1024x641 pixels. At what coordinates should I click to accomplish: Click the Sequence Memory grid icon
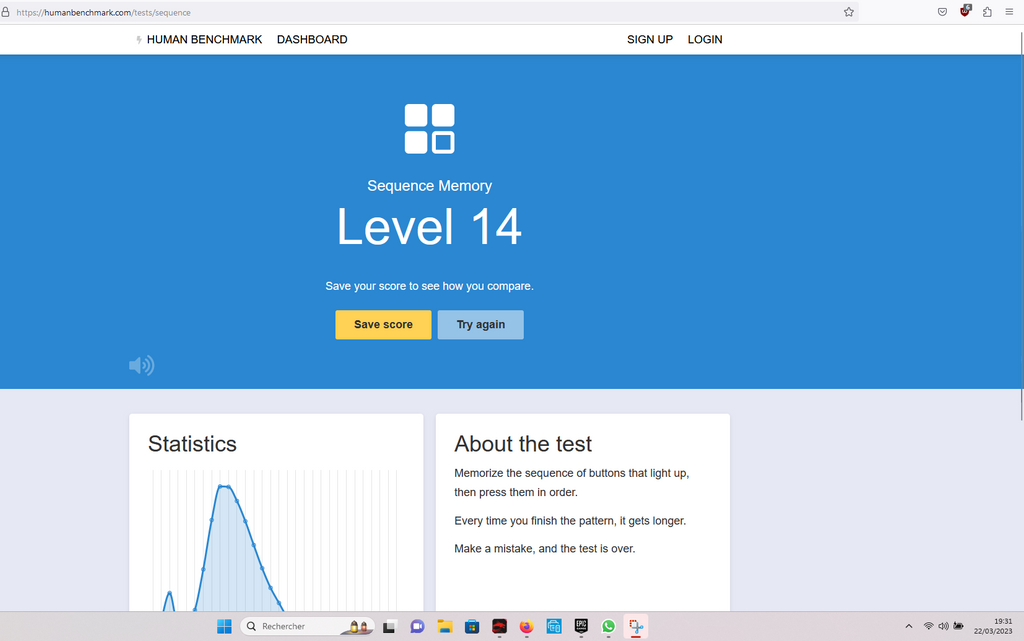[x=429, y=129]
